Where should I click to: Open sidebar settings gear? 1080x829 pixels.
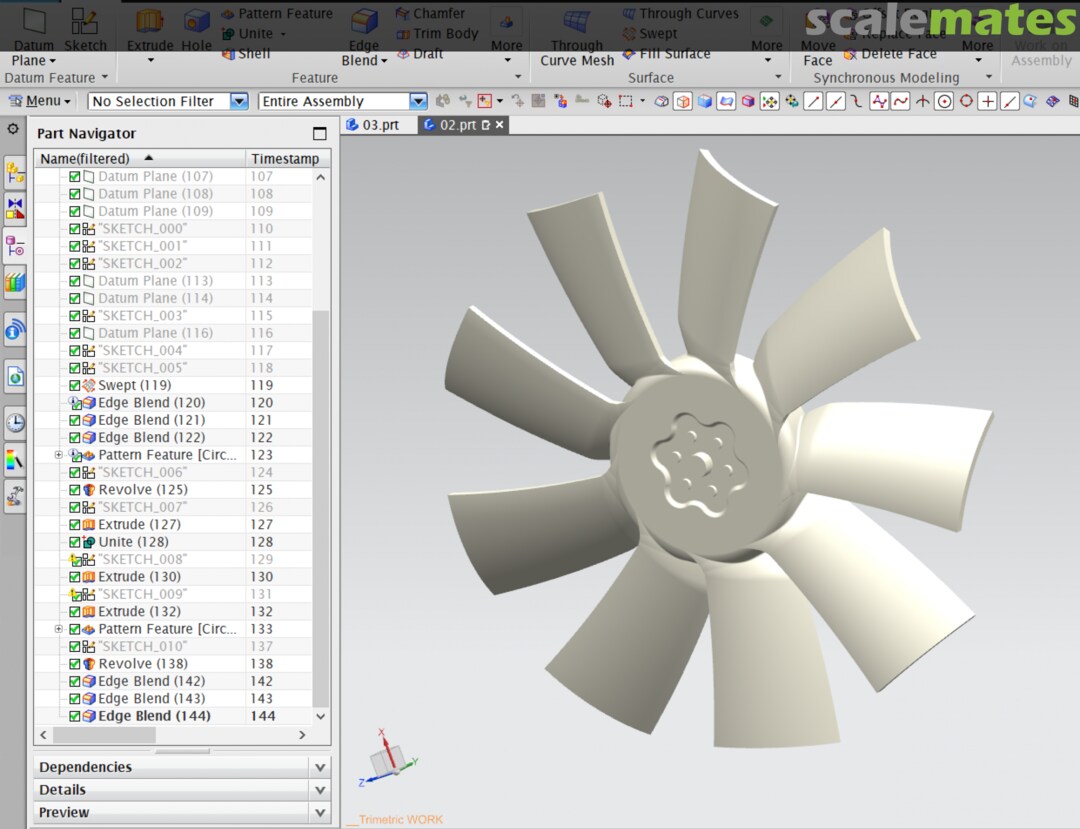pos(13,129)
